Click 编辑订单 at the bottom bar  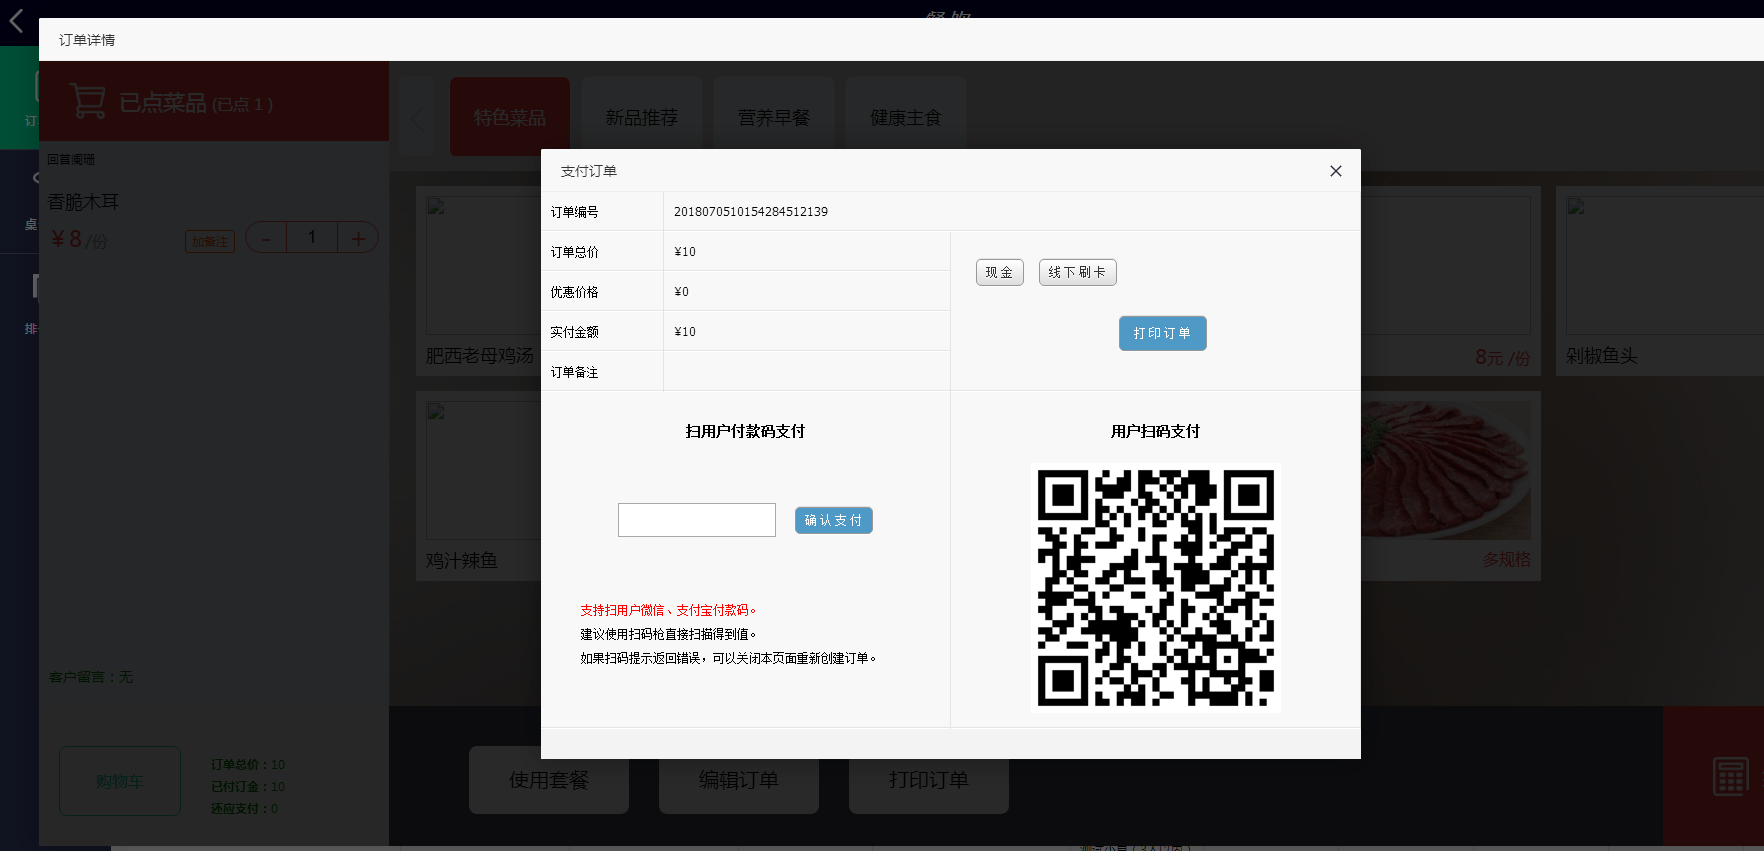coord(739,780)
